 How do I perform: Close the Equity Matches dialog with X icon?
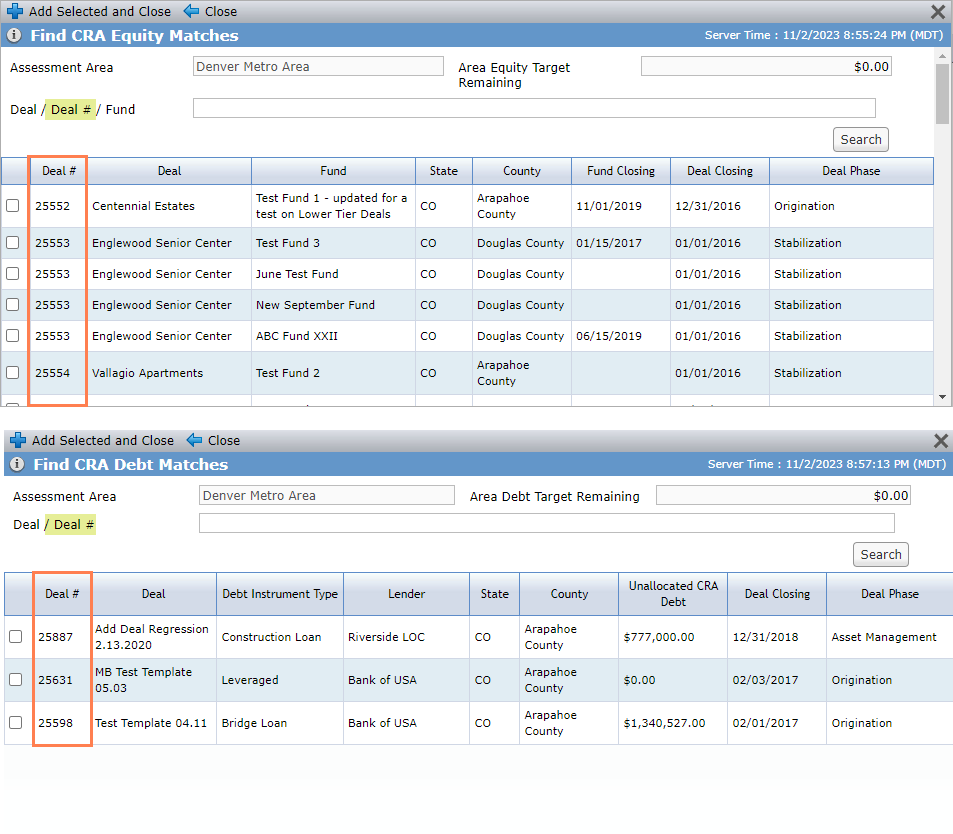[x=938, y=11]
